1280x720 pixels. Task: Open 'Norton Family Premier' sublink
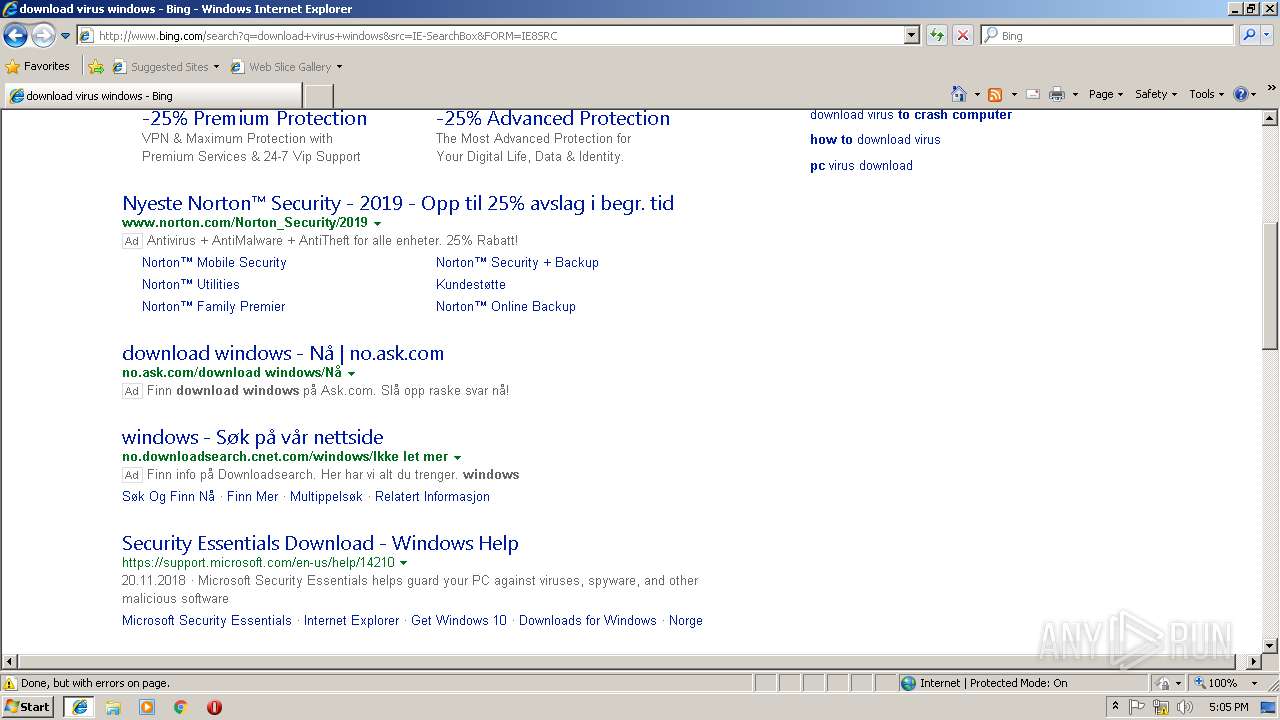214,306
